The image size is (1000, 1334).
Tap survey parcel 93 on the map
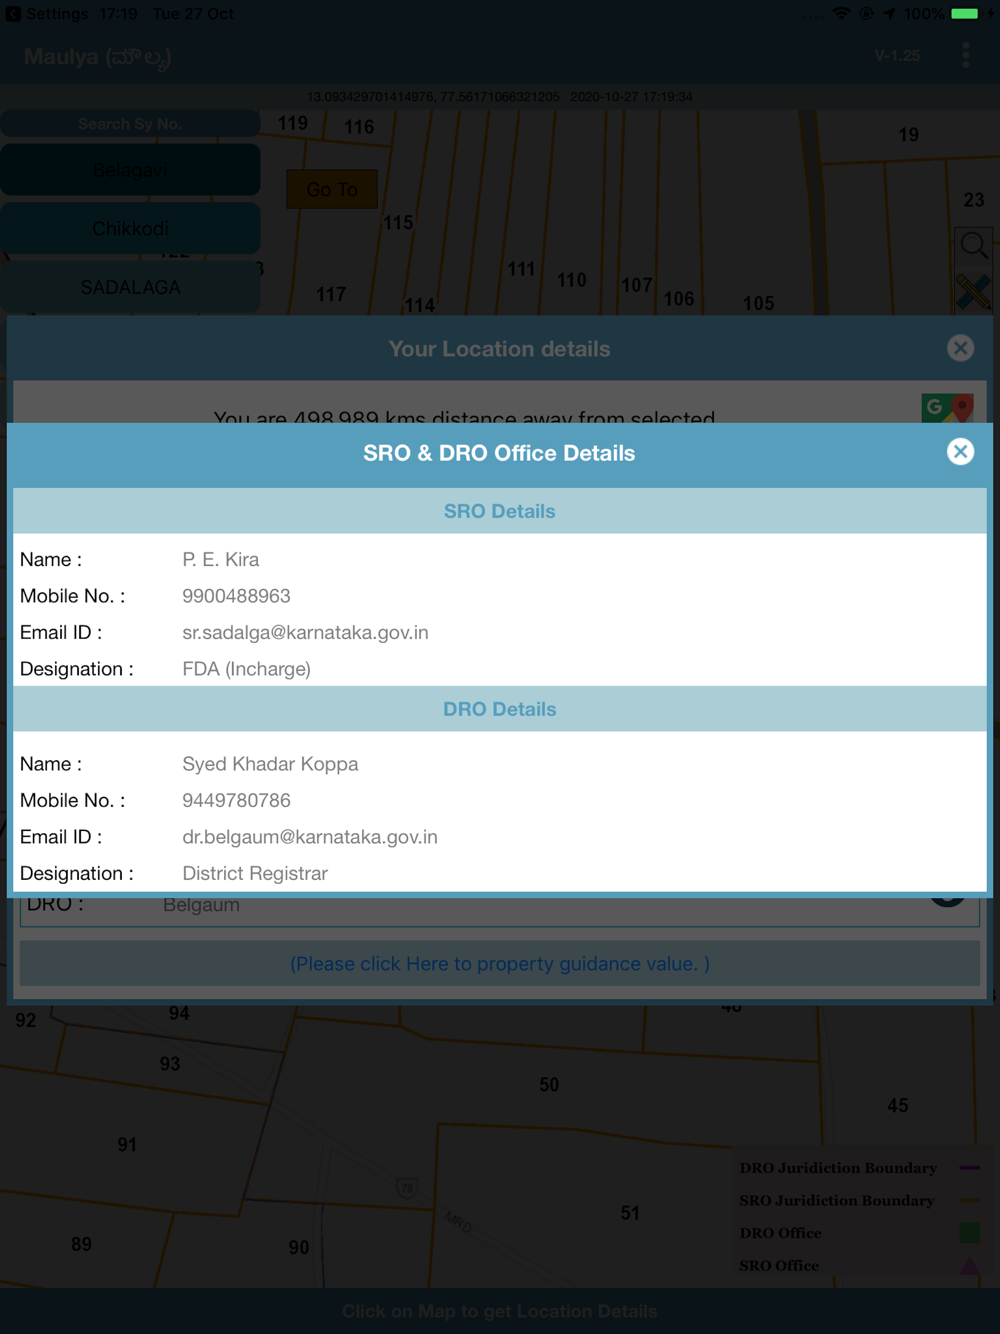tap(170, 1064)
